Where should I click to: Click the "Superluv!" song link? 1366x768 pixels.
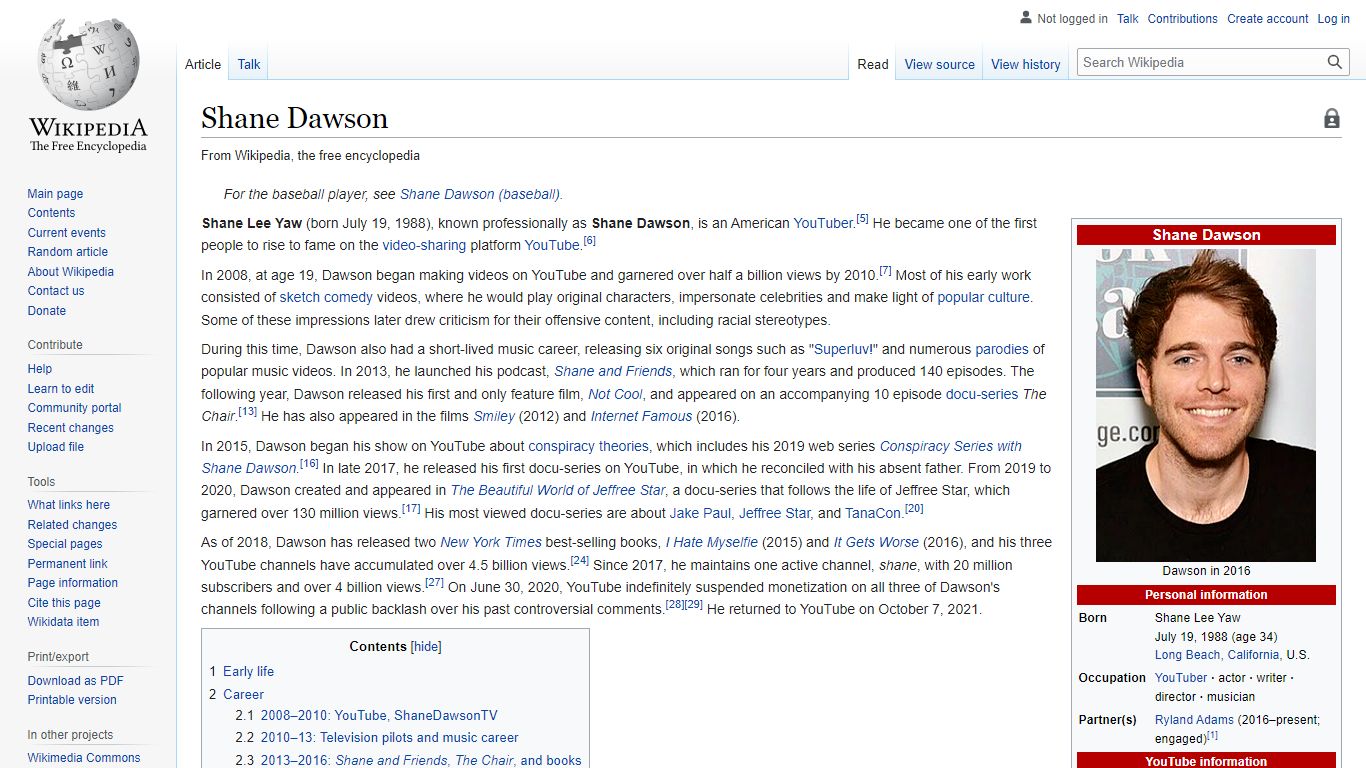[x=842, y=349]
